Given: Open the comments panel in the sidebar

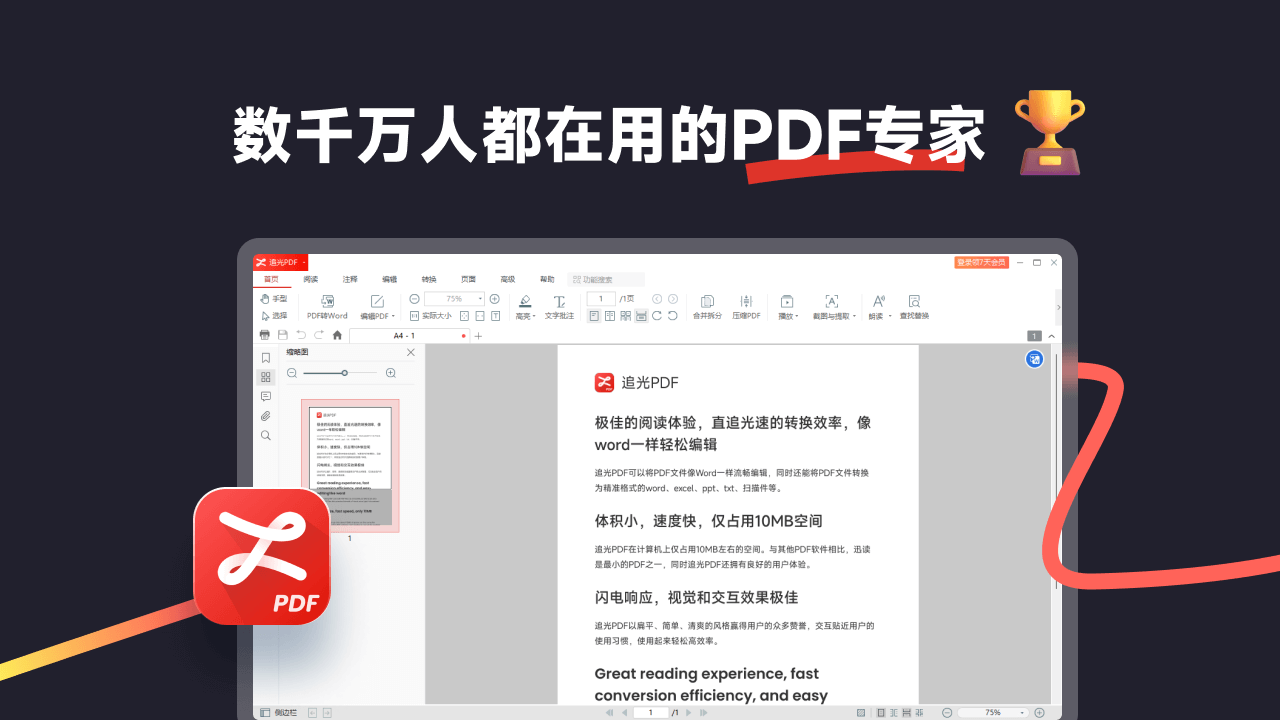Looking at the screenshot, I should click(x=265, y=397).
